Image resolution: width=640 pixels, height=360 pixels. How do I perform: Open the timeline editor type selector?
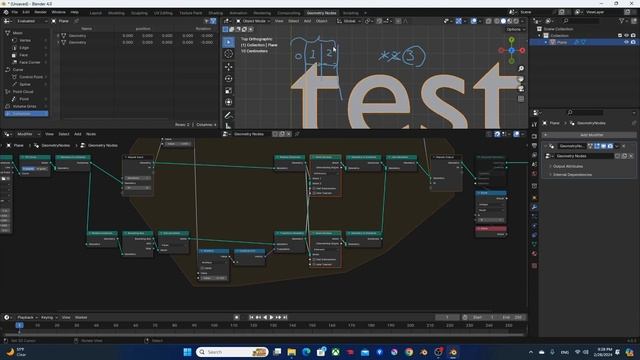tap(7, 317)
